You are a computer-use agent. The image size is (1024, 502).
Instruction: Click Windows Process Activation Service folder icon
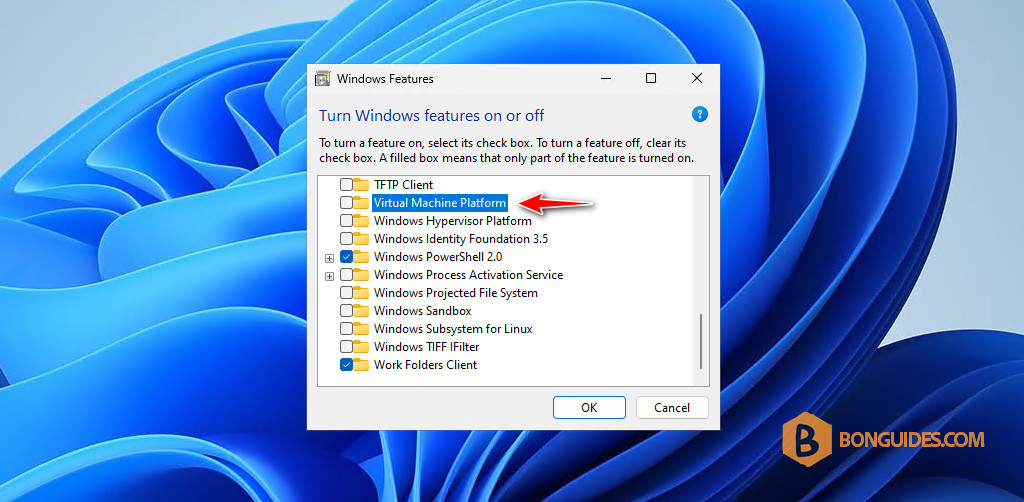tap(361, 275)
